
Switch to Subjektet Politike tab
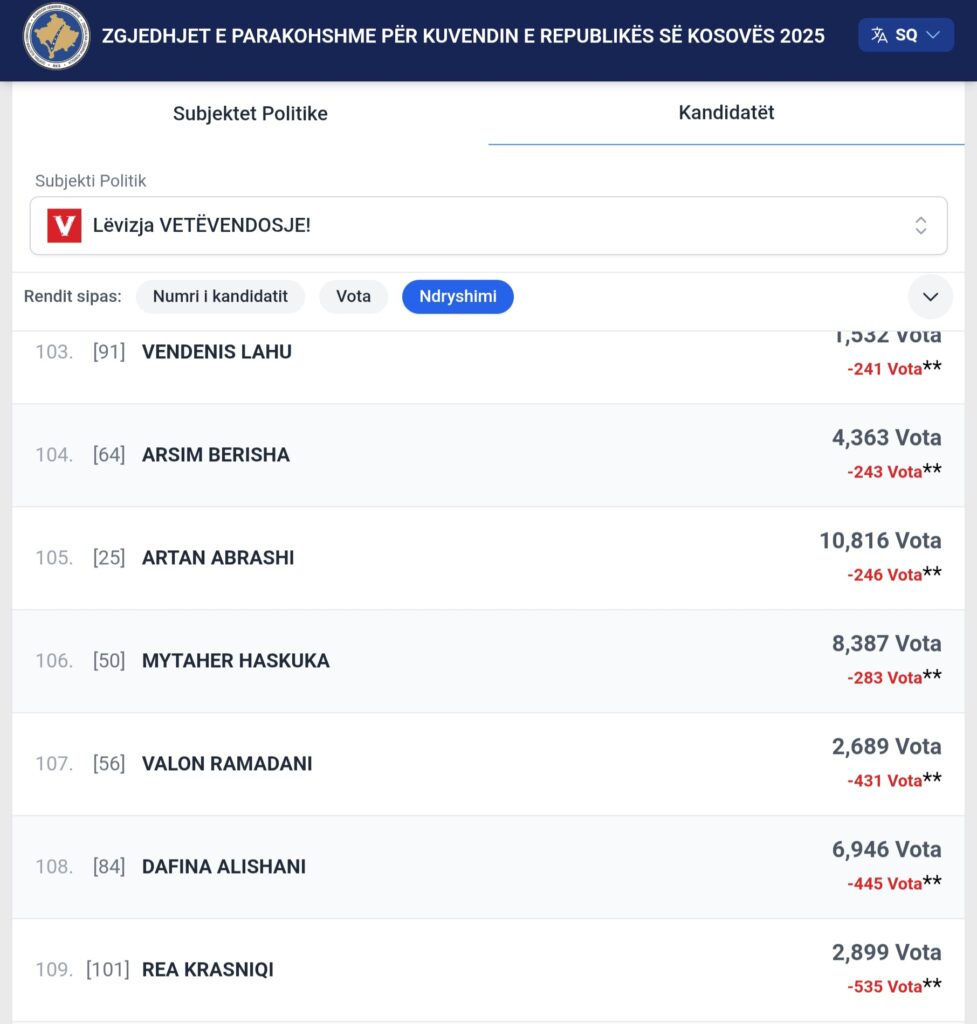250,113
